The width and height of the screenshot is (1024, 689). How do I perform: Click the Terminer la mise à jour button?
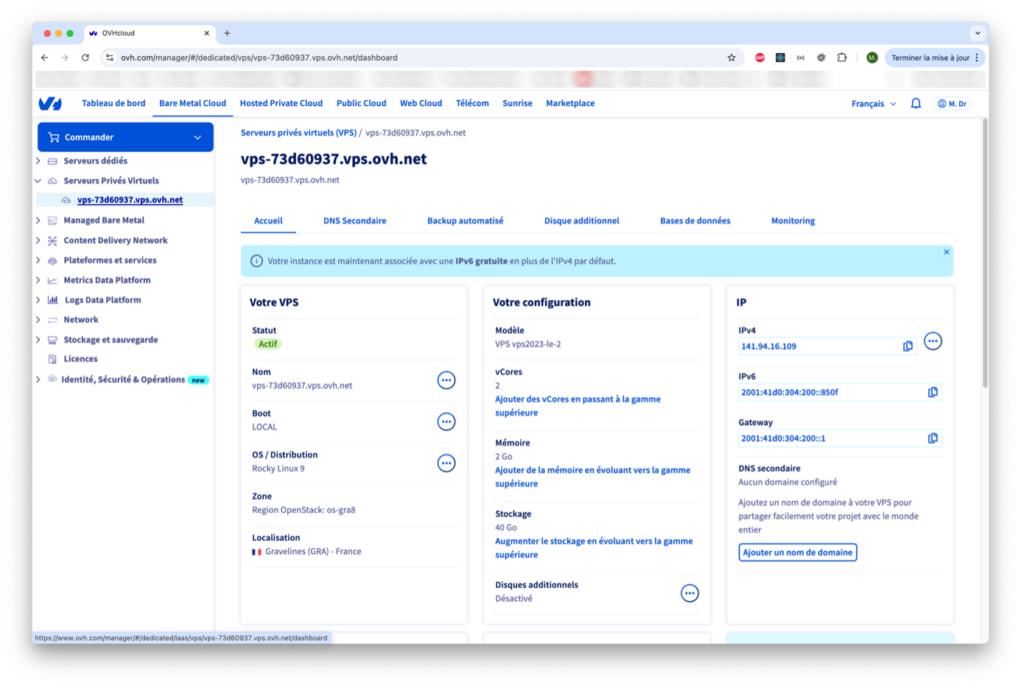point(931,57)
